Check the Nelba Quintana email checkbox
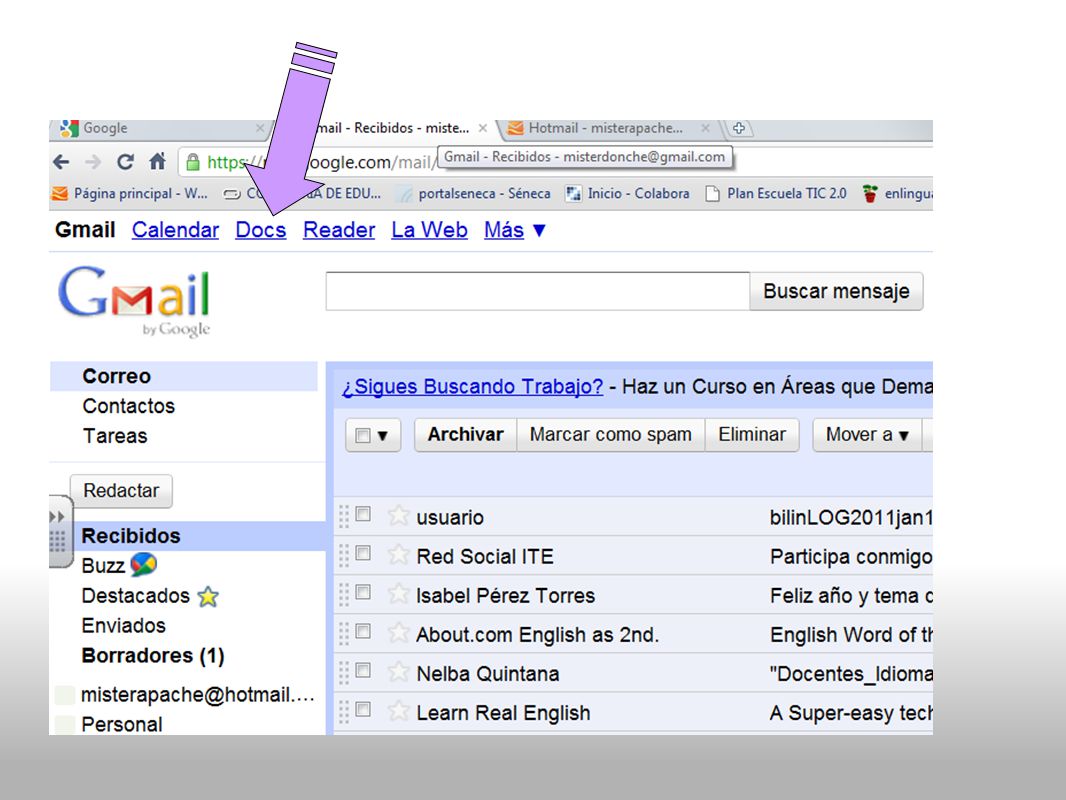 tap(363, 670)
